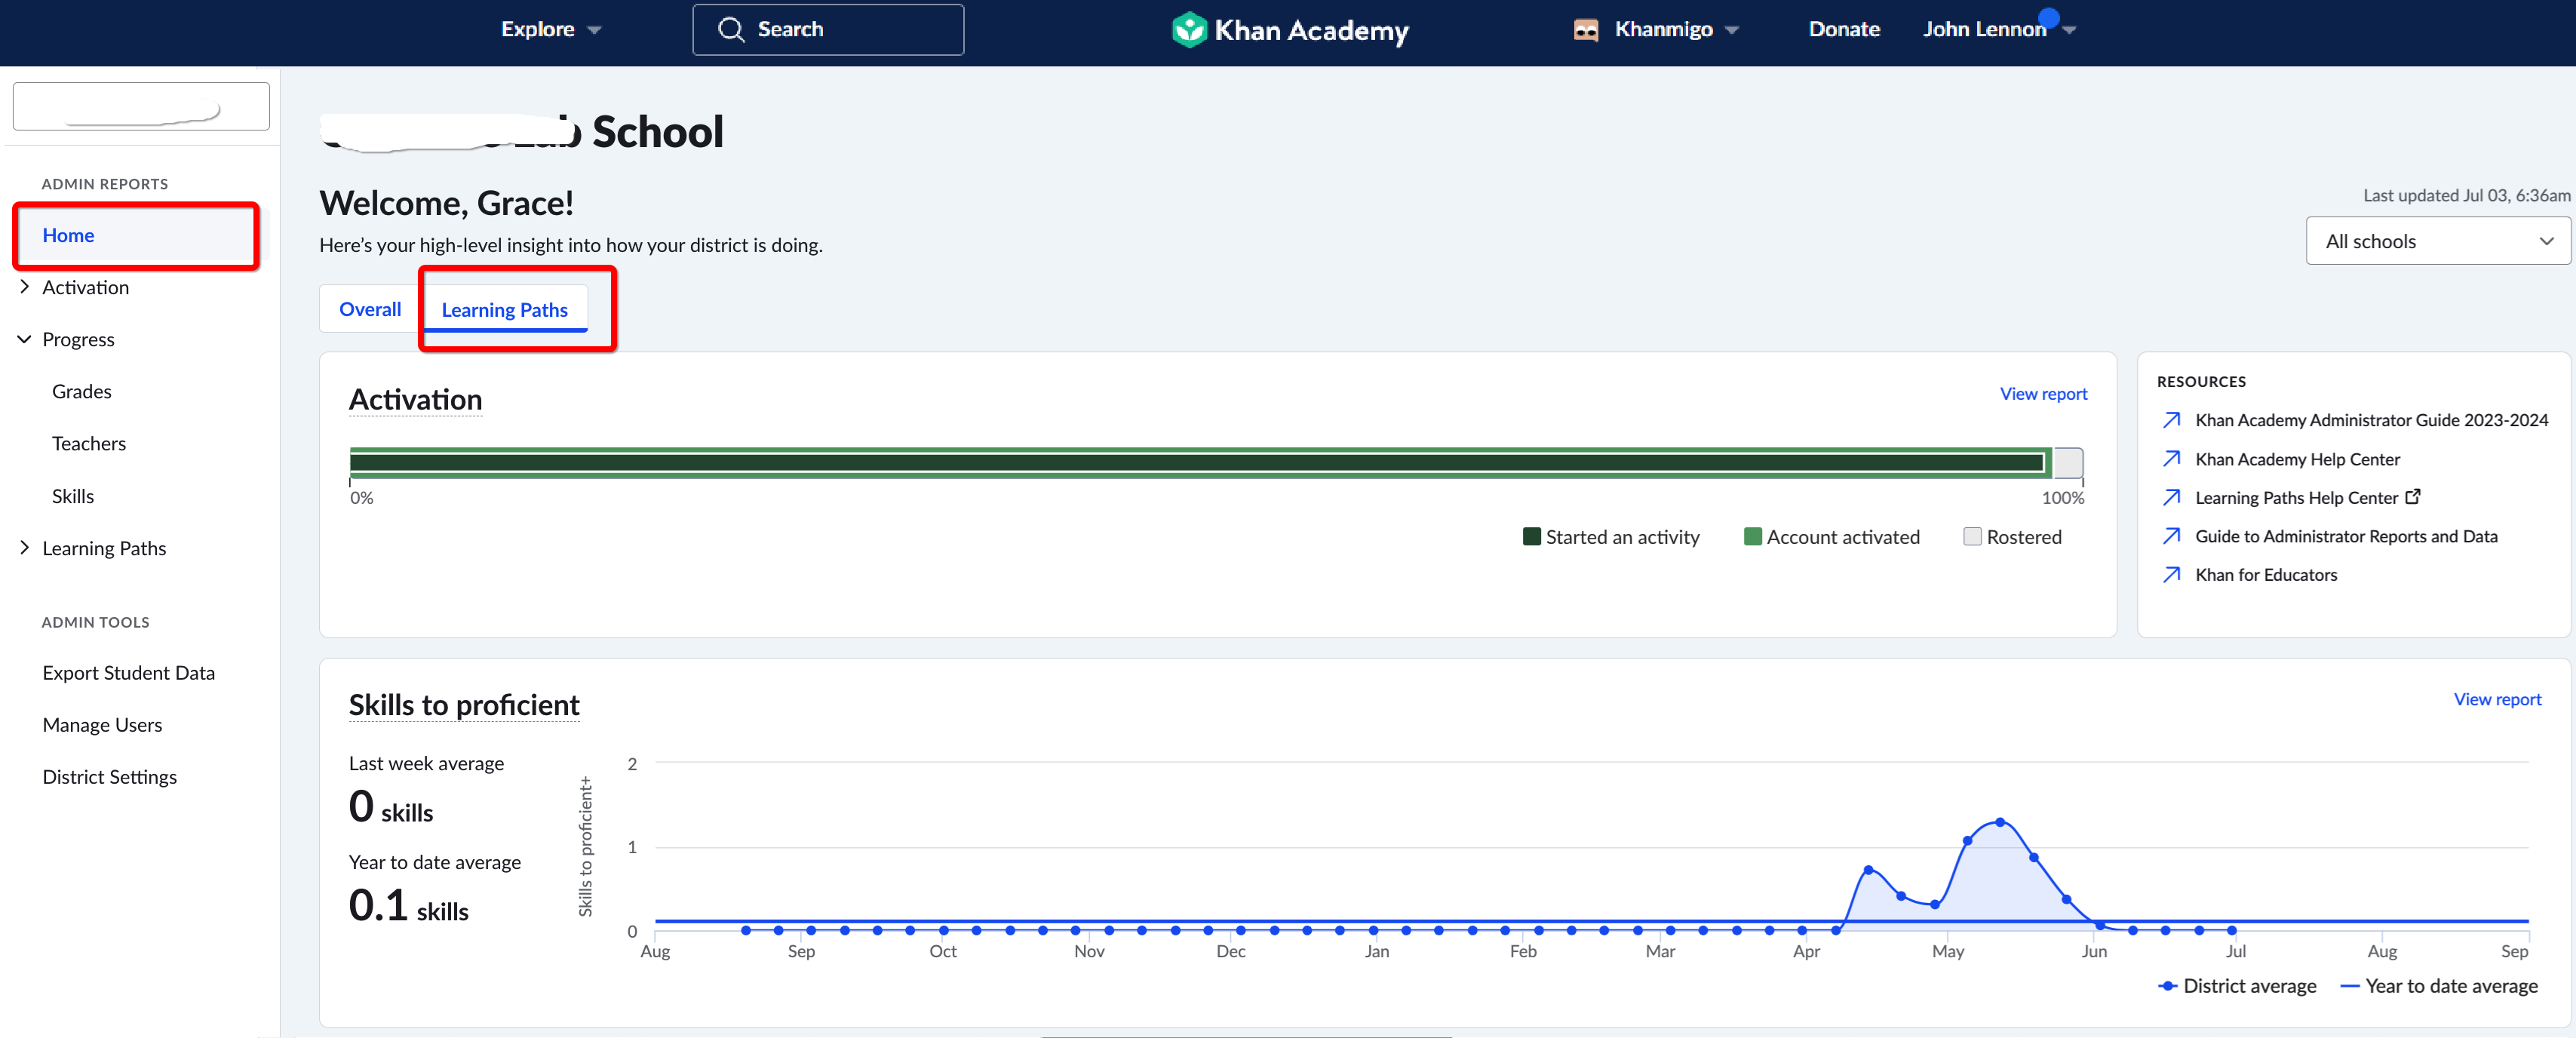Open Guide to Administrator Reports and Data
This screenshot has width=2576, height=1038.
pos(2346,536)
